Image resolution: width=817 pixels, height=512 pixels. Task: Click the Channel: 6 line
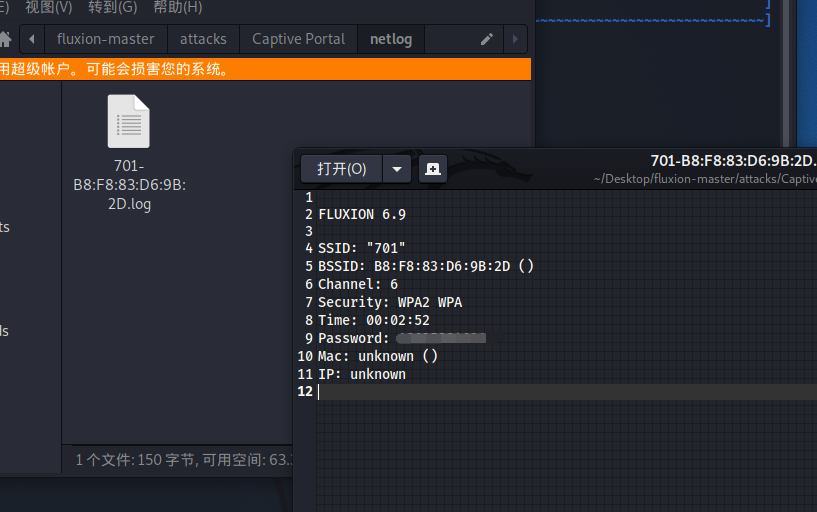click(x=358, y=284)
